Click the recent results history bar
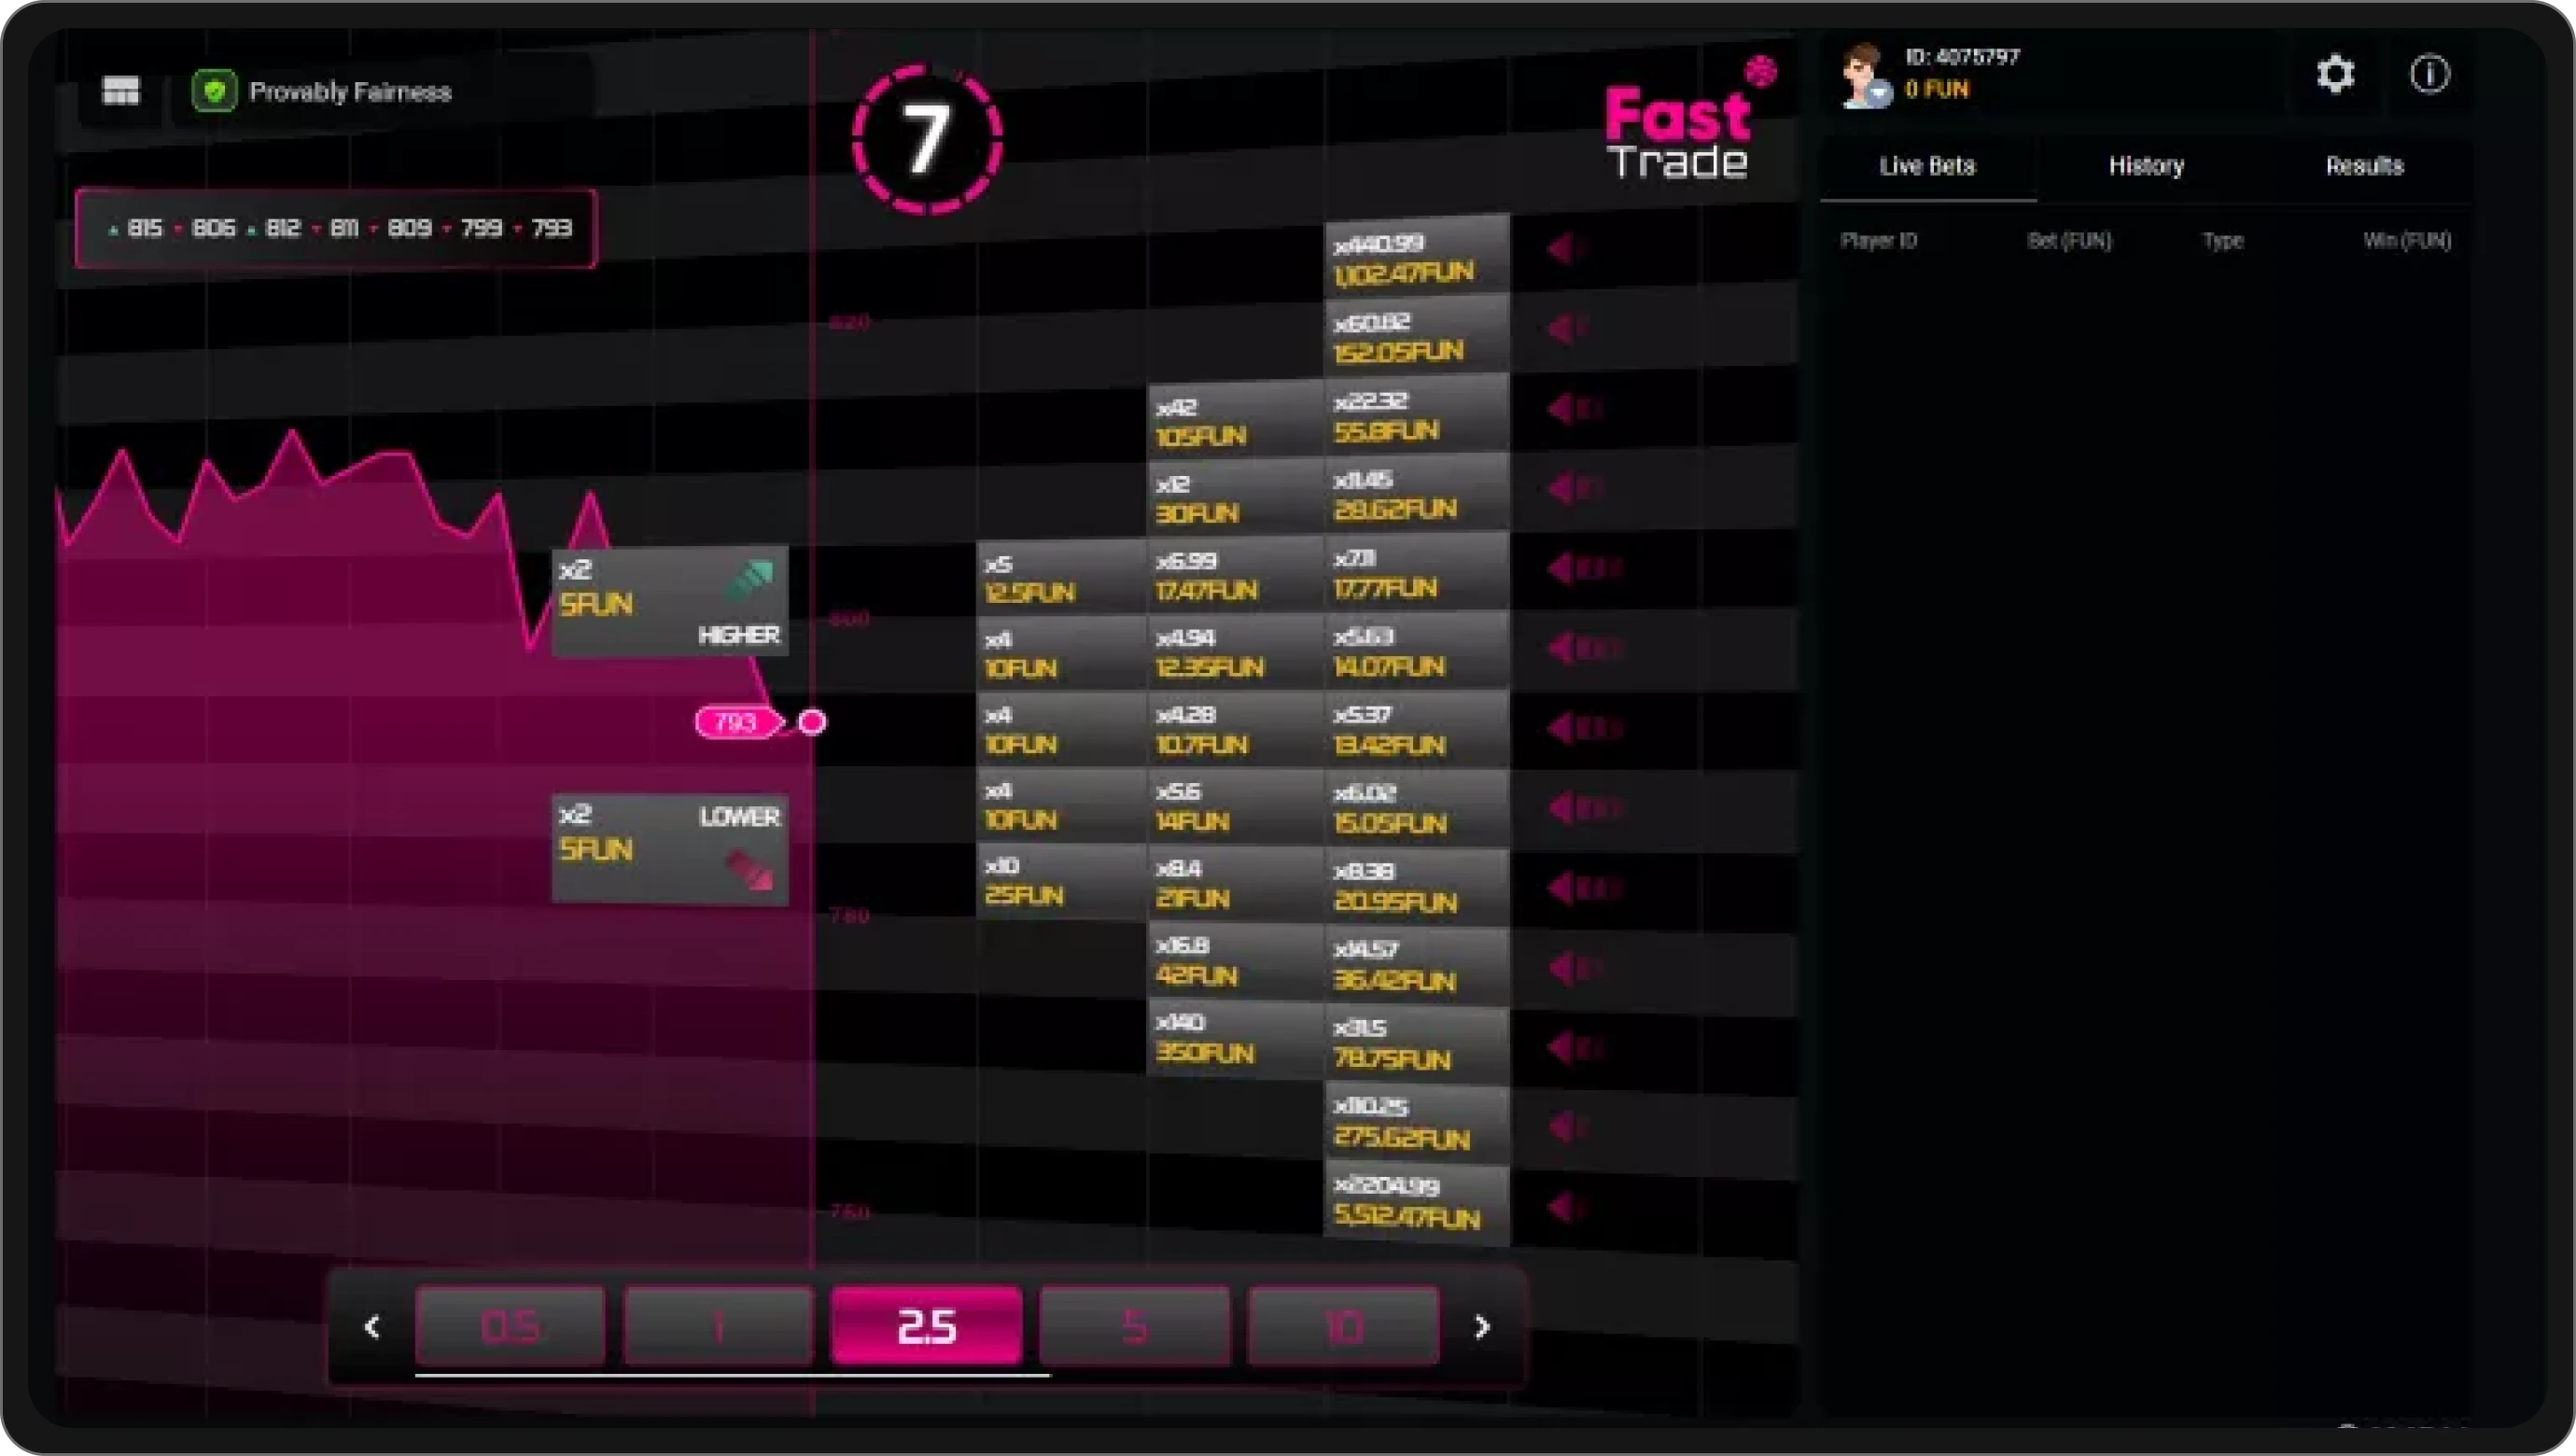Screen dimensions: 2576x1456 coord(336,229)
